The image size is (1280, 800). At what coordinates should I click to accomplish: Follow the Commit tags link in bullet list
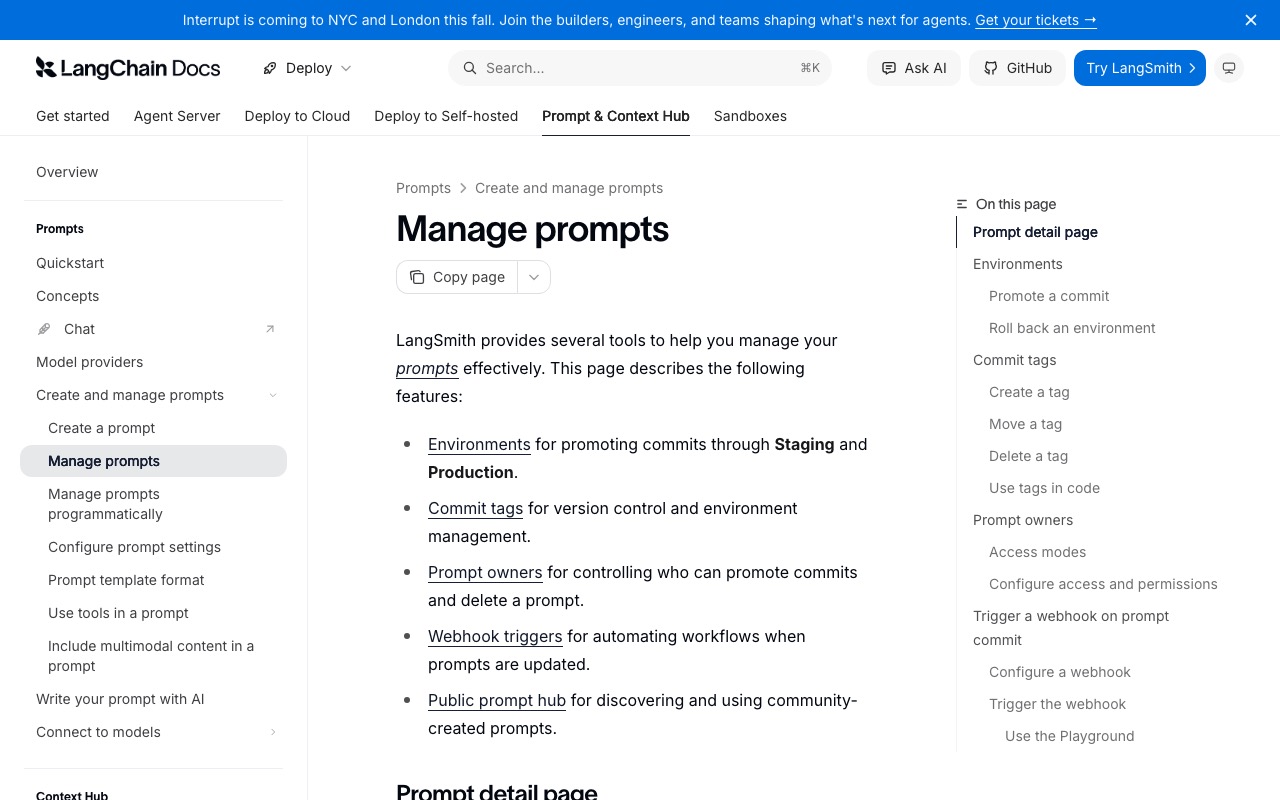475,508
